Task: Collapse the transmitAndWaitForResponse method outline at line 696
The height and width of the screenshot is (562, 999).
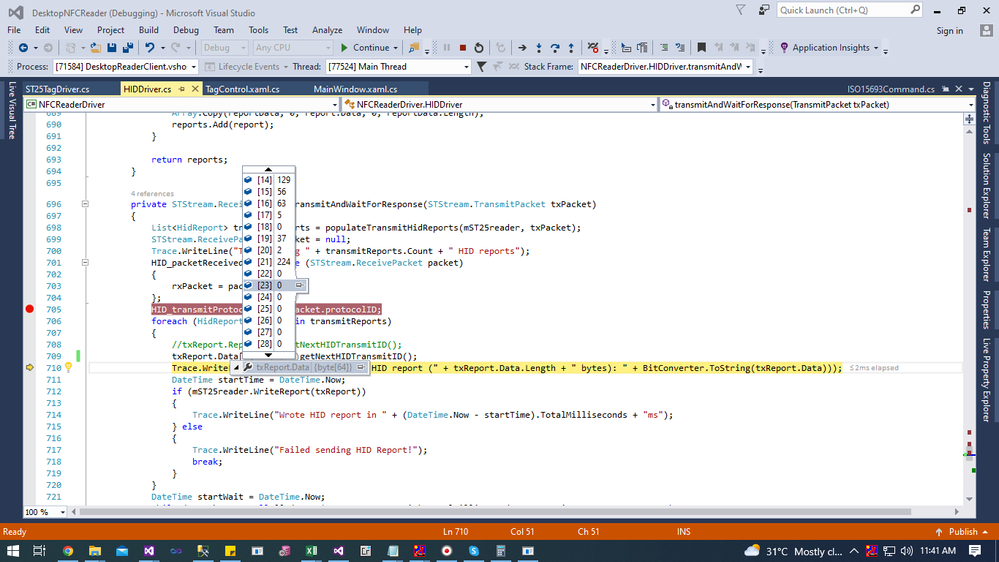Action: point(85,204)
